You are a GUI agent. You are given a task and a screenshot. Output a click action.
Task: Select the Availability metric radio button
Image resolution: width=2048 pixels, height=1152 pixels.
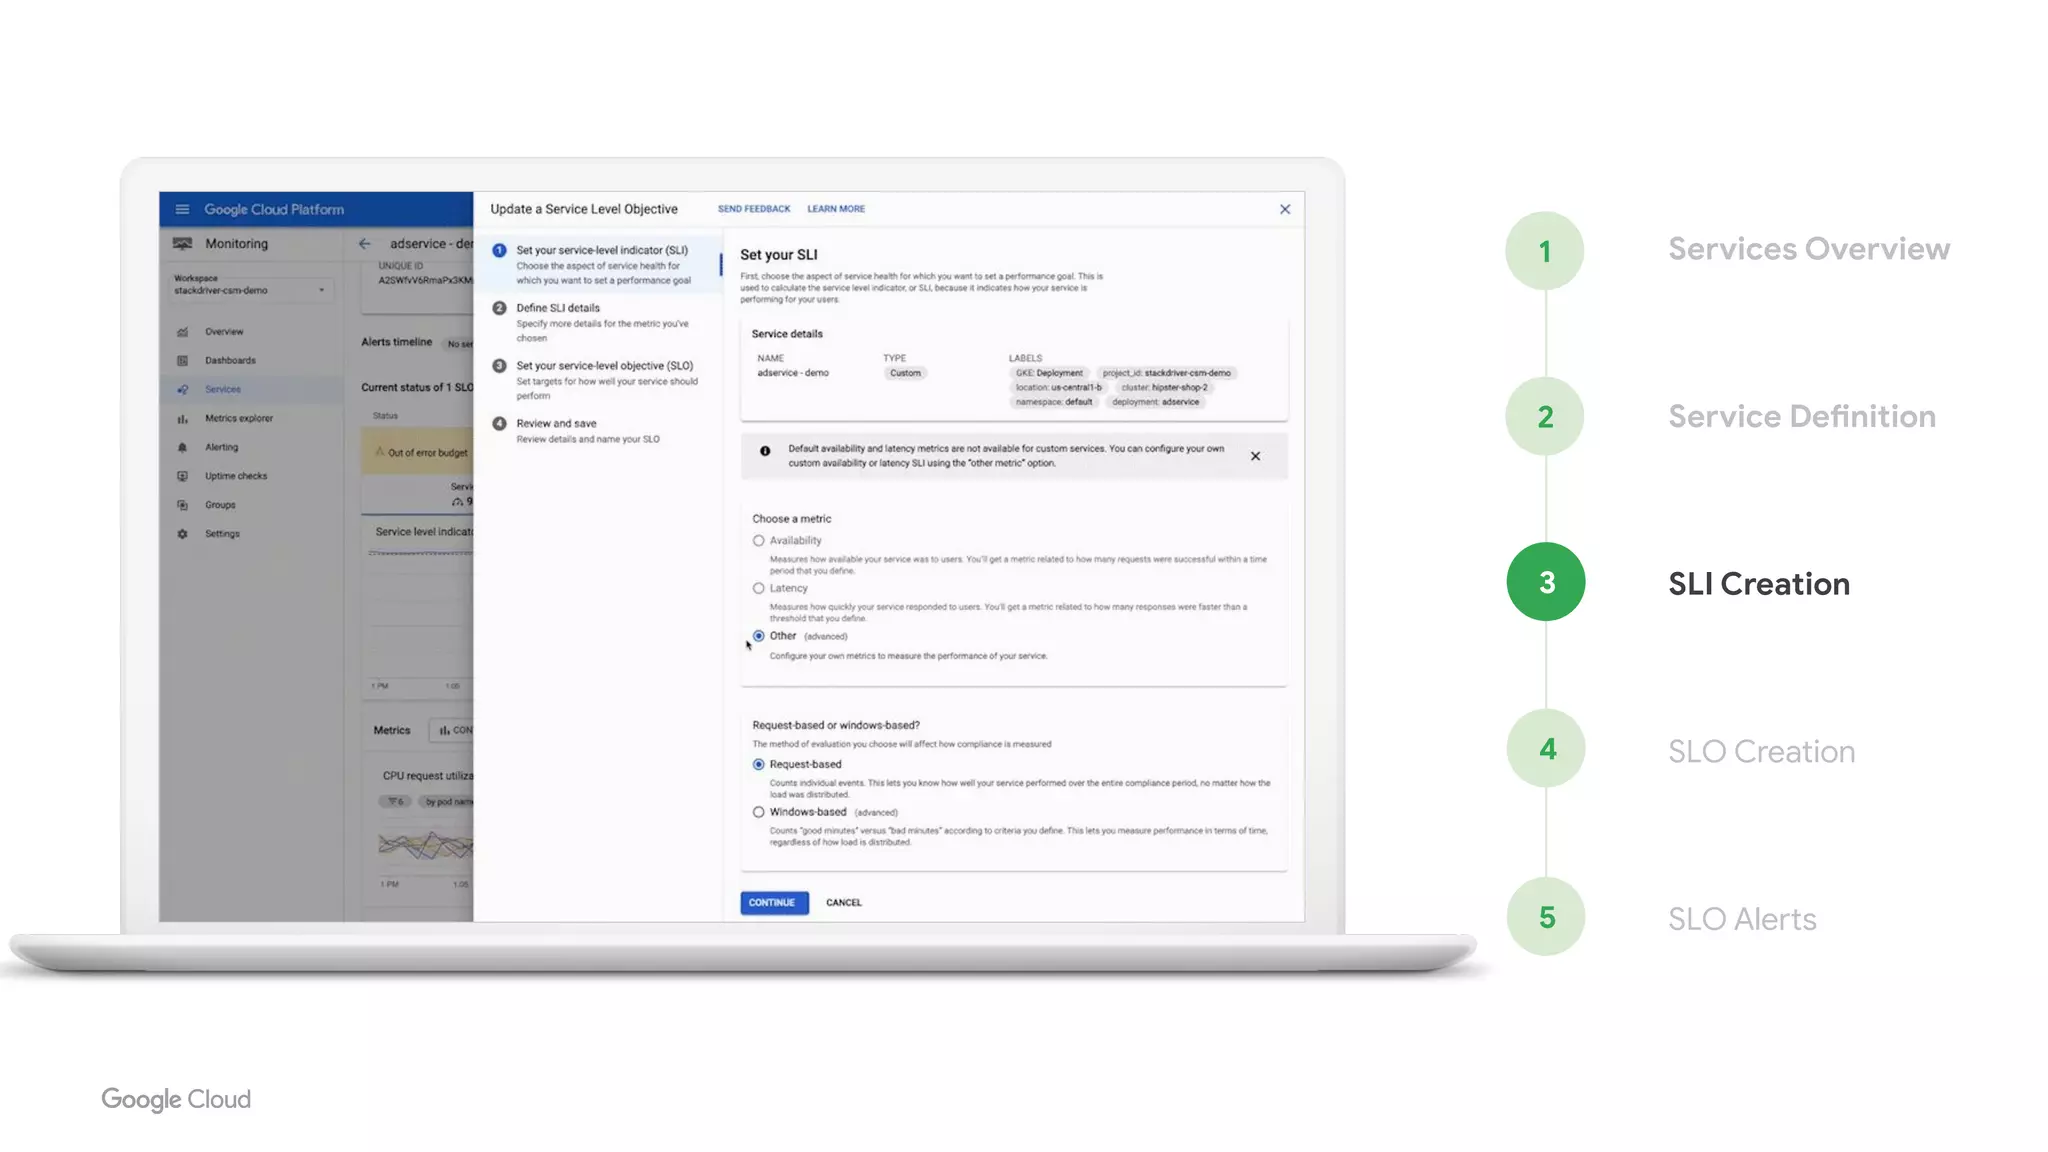(758, 541)
